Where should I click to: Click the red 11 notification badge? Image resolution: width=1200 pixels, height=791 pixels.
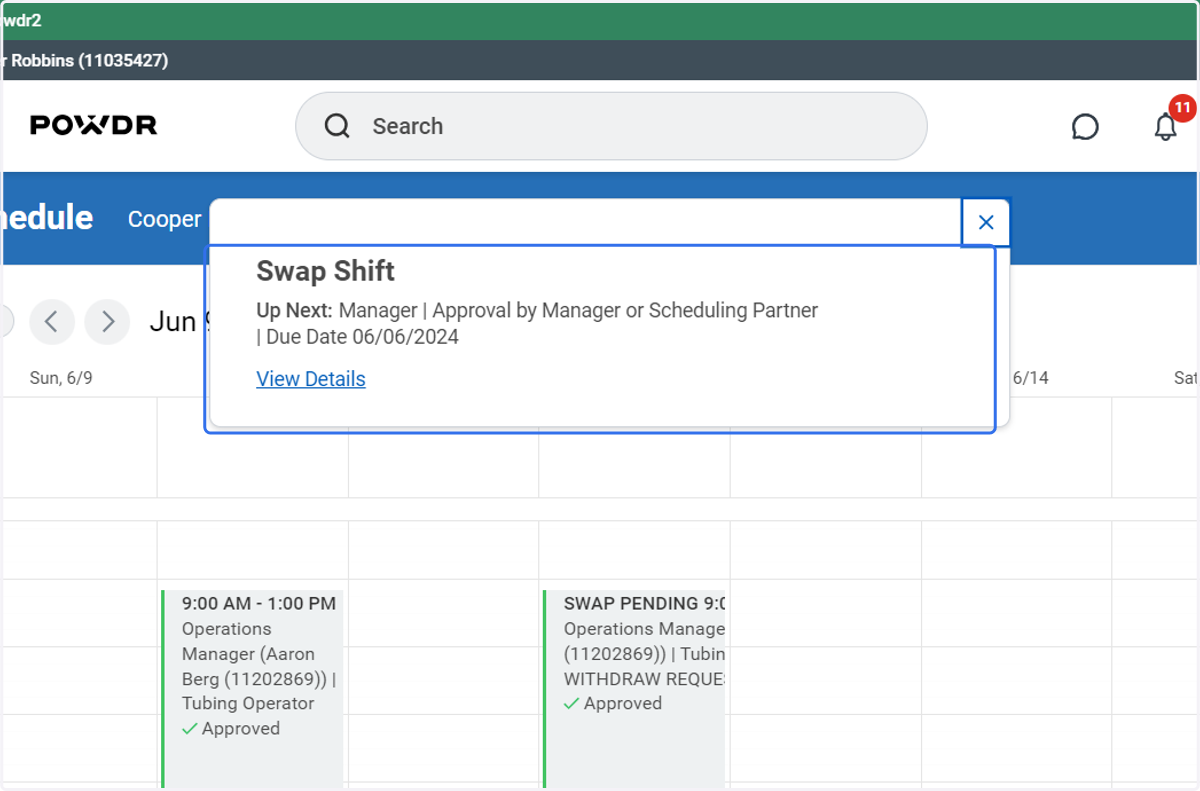[1182, 107]
